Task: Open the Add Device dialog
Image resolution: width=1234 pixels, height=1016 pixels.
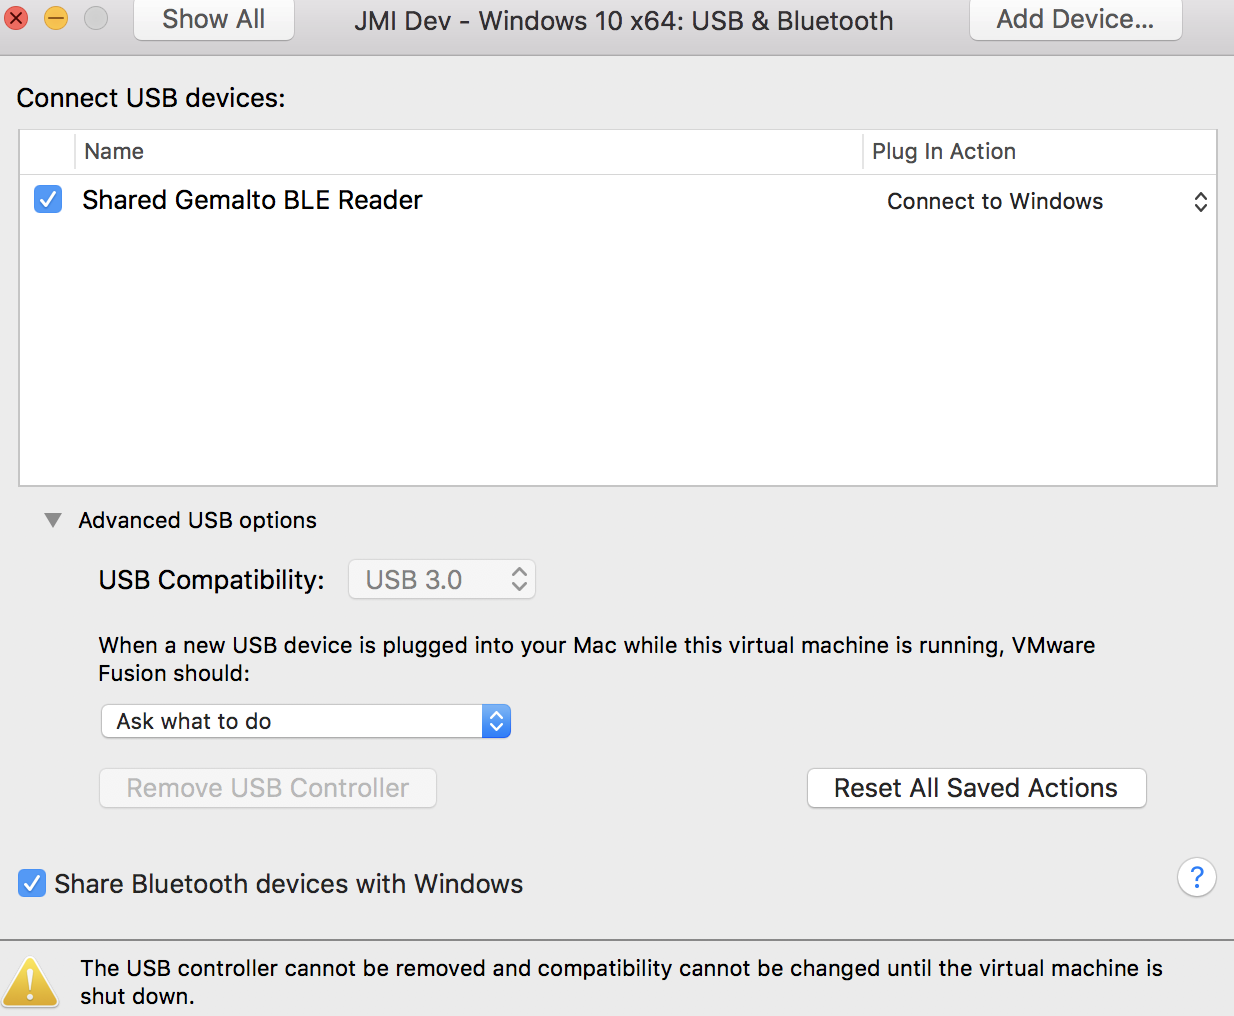Action: click(1075, 19)
